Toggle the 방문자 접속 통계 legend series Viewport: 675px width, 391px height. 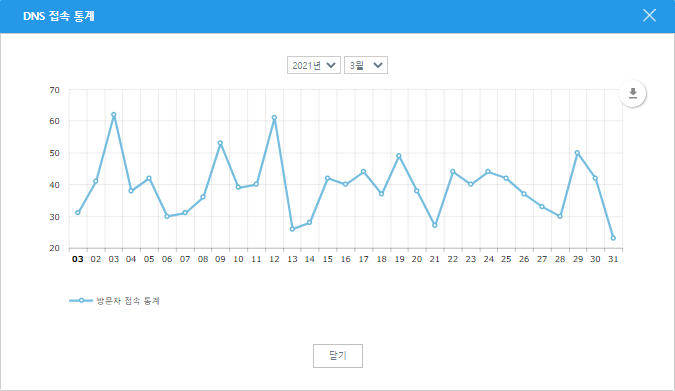[115, 301]
